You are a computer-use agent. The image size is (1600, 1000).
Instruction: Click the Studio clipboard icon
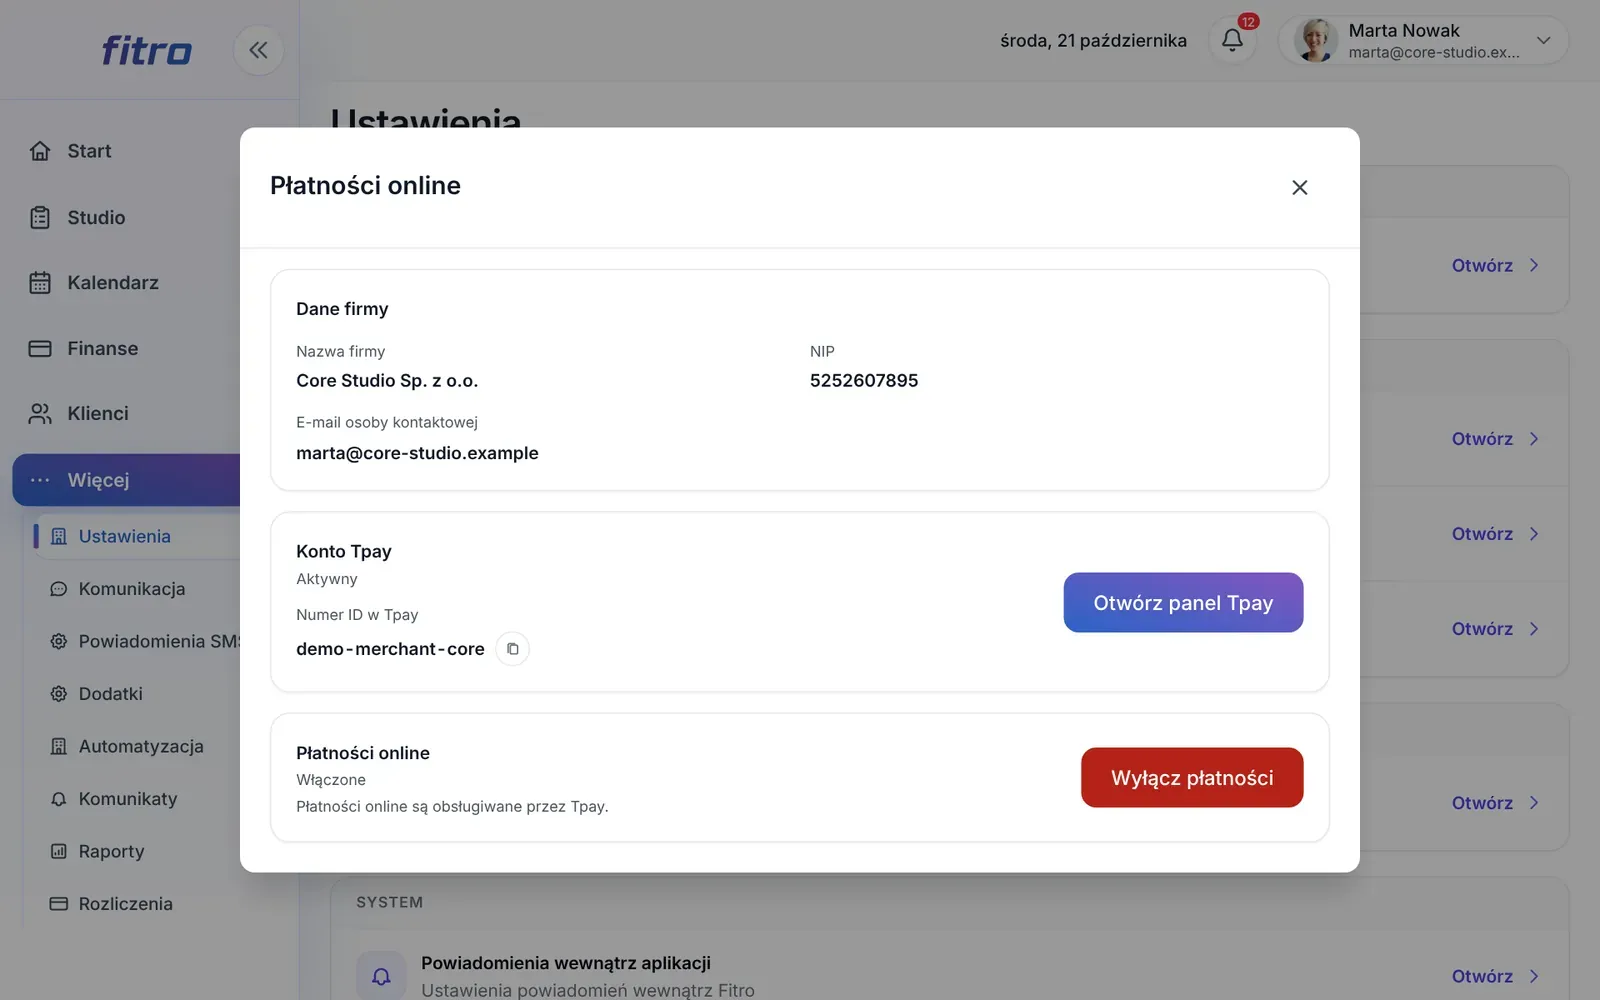click(40, 217)
